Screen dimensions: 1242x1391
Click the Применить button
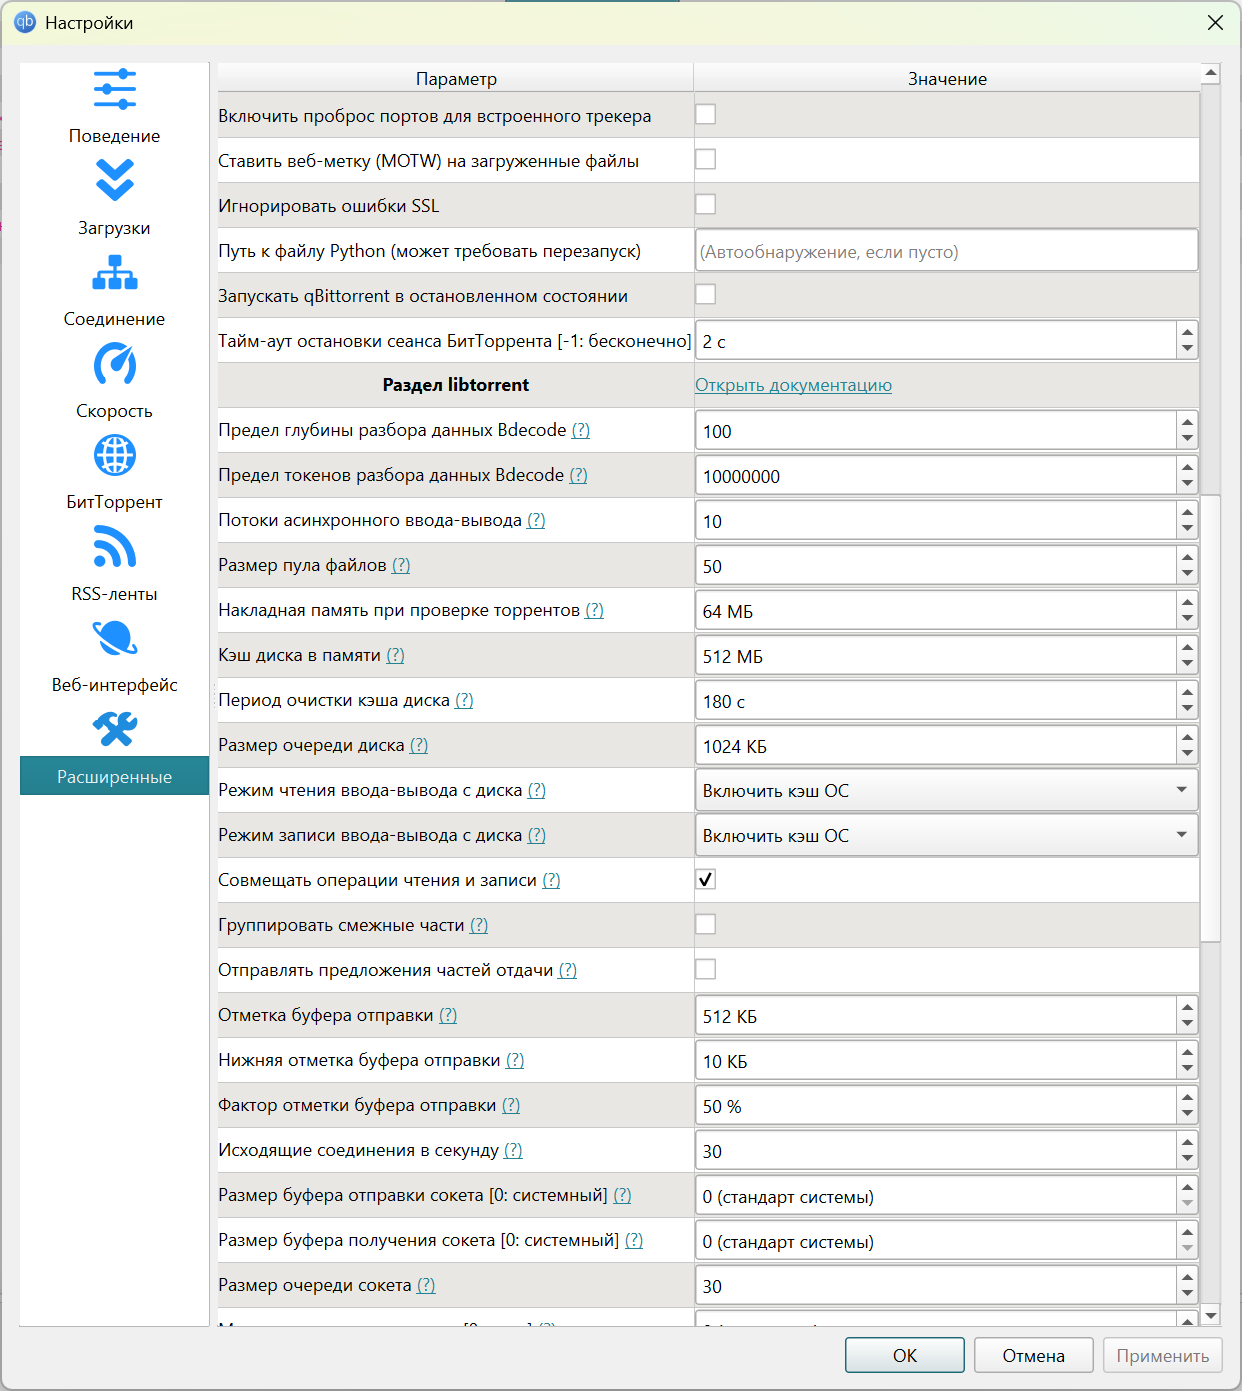(x=1163, y=1355)
